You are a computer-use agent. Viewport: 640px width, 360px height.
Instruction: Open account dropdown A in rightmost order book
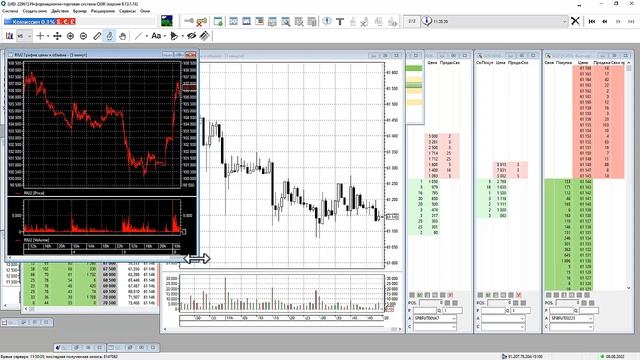(571, 318)
